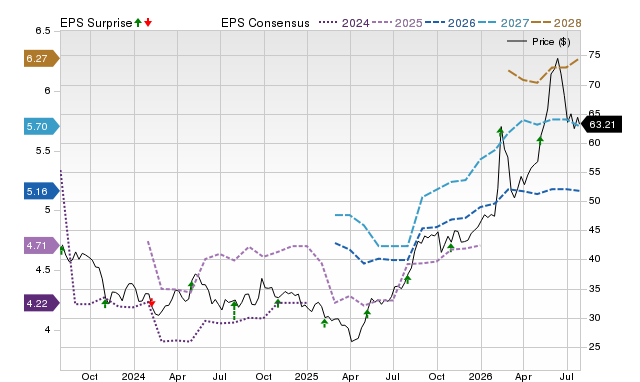The height and width of the screenshot is (382, 640).
Task: Click the 5.5 label on left axis
Action: [43, 151]
